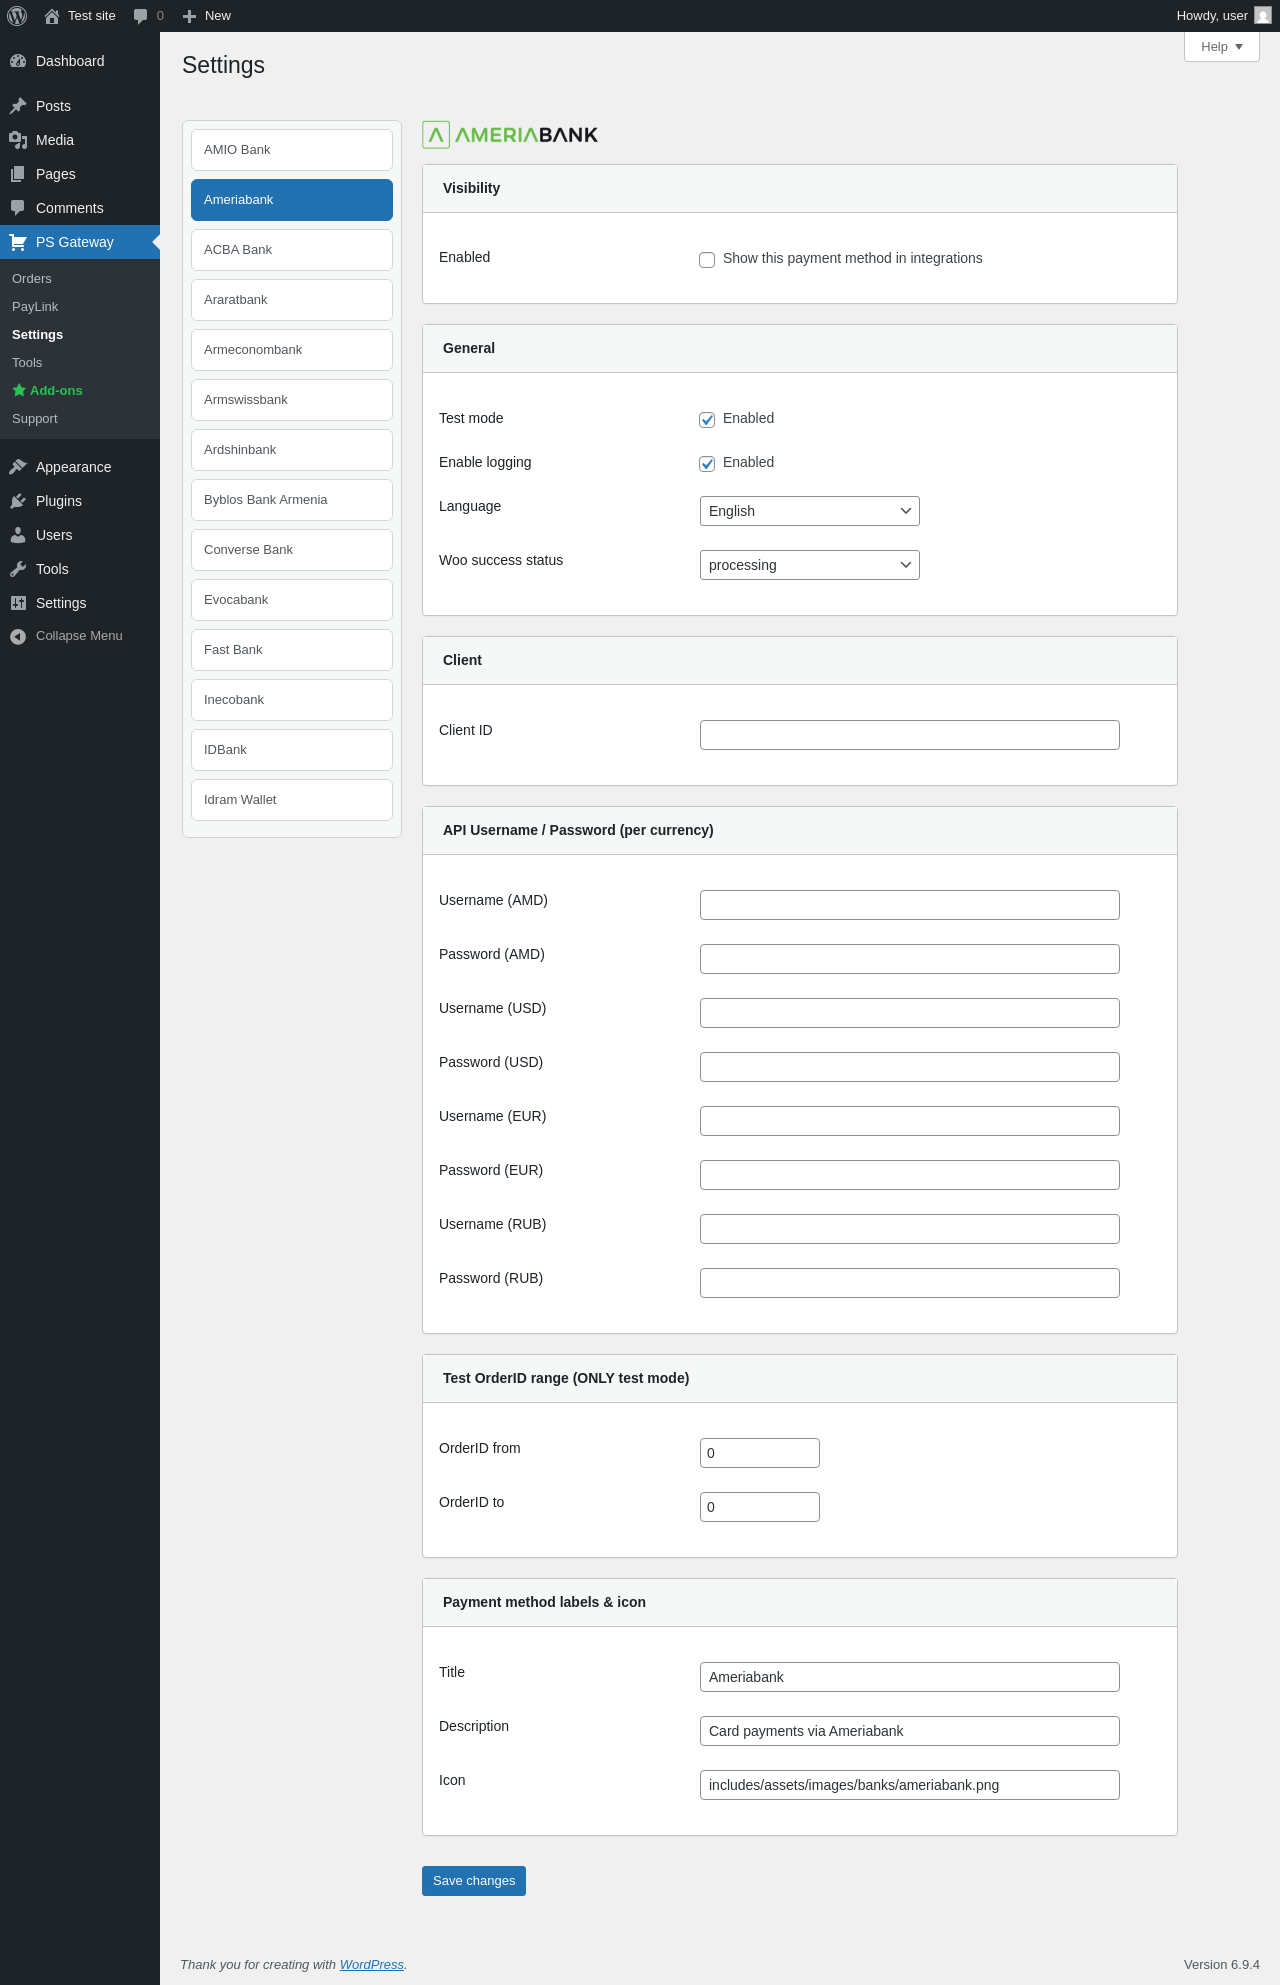
Task: Open the PayLink submenu item
Action: [x=35, y=307]
